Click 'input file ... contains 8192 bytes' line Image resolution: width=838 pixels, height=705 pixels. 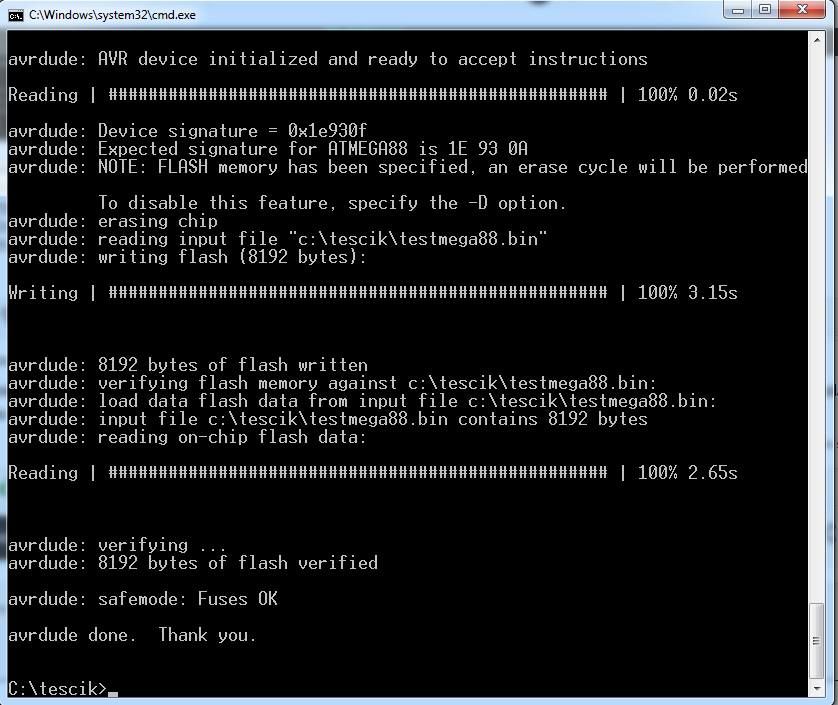tap(328, 419)
